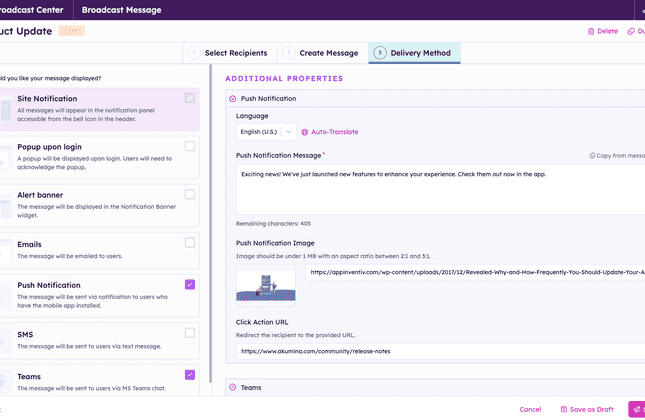
Task: Click the send icon button at bottom right
Action: (x=635, y=409)
